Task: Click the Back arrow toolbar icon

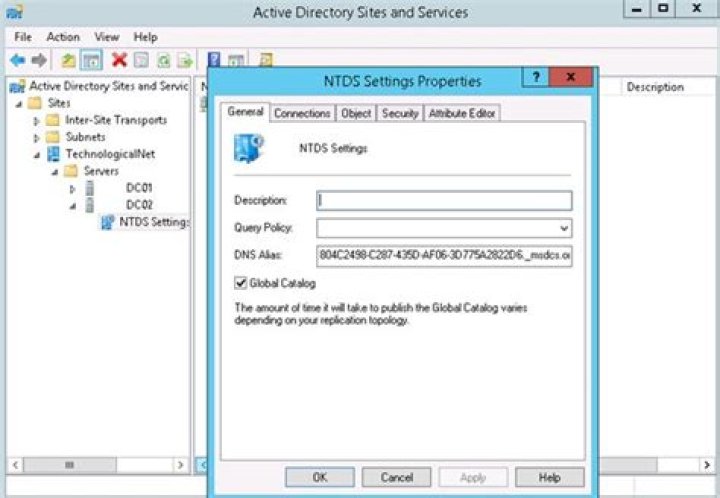Action: tap(17, 60)
